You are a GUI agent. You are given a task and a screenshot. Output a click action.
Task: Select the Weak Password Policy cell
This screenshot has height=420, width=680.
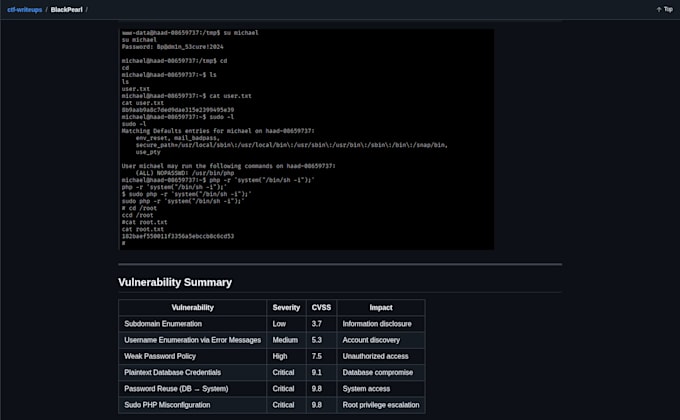193,356
